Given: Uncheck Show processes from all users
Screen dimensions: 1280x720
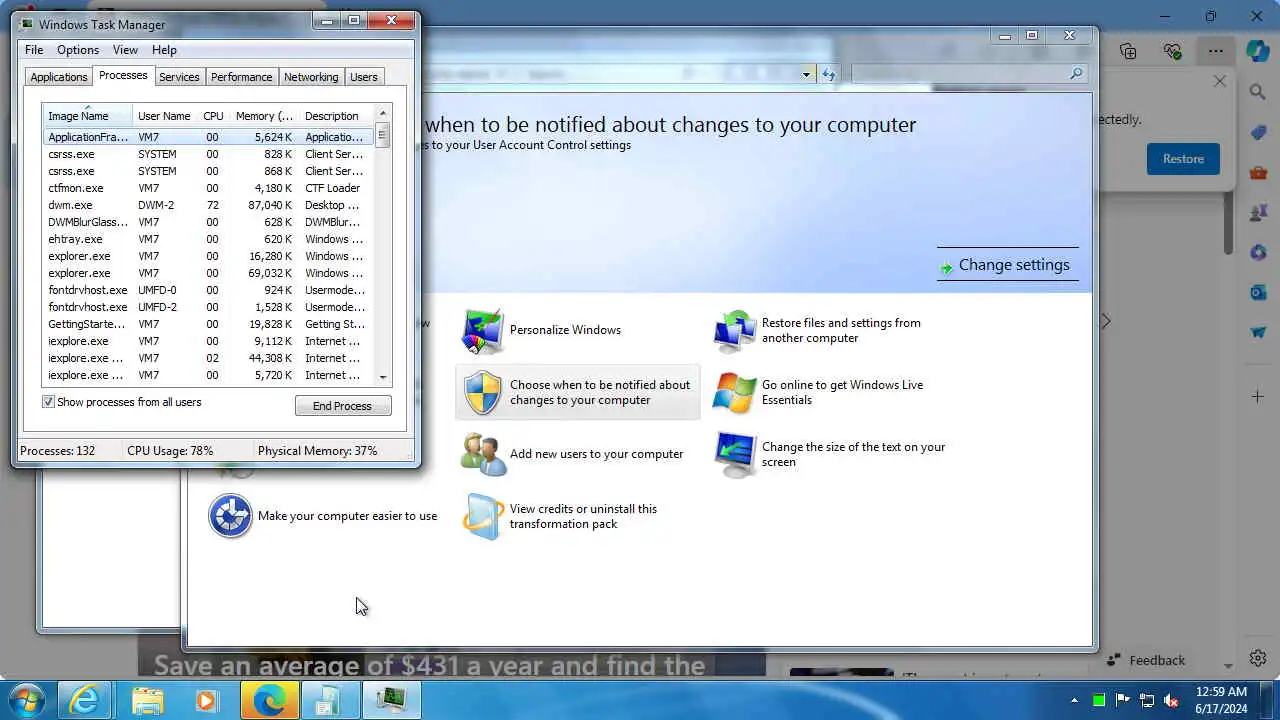Looking at the screenshot, I should pyautogui.click(x=48, y=402).
